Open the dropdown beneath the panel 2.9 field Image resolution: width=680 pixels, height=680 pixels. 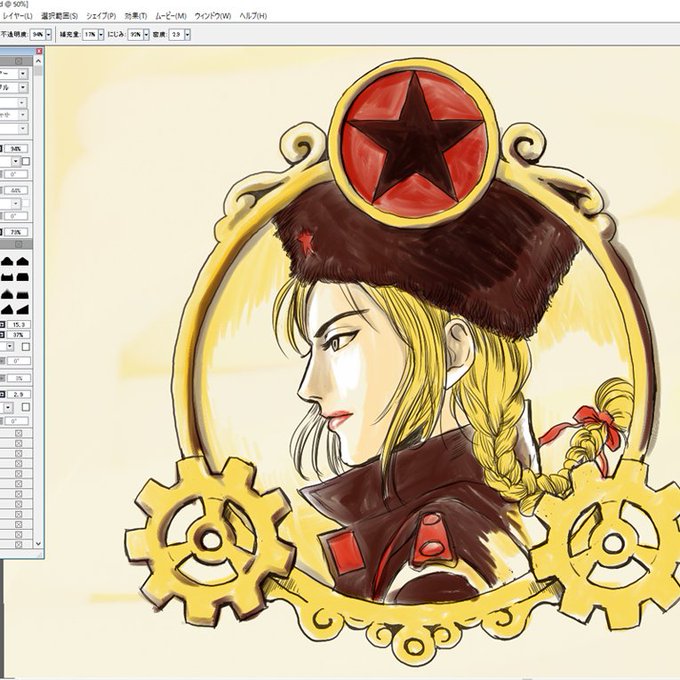click(x=9, y=407)
